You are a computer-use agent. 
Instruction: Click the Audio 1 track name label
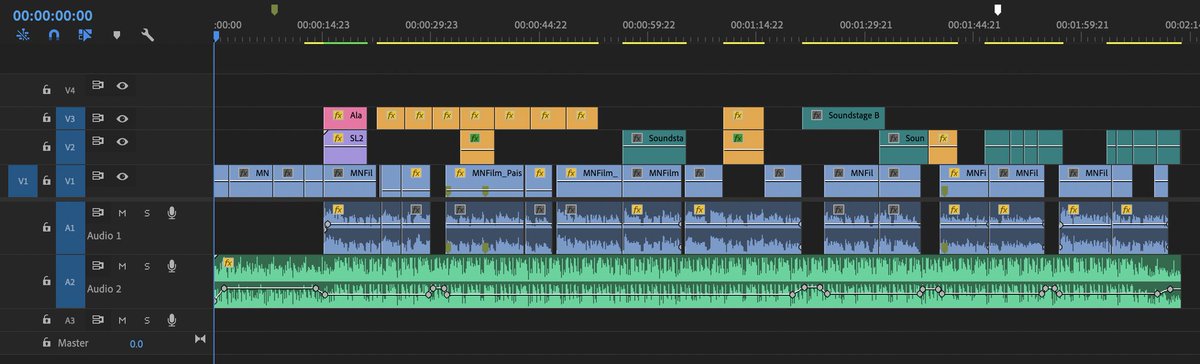coord(103,236)
